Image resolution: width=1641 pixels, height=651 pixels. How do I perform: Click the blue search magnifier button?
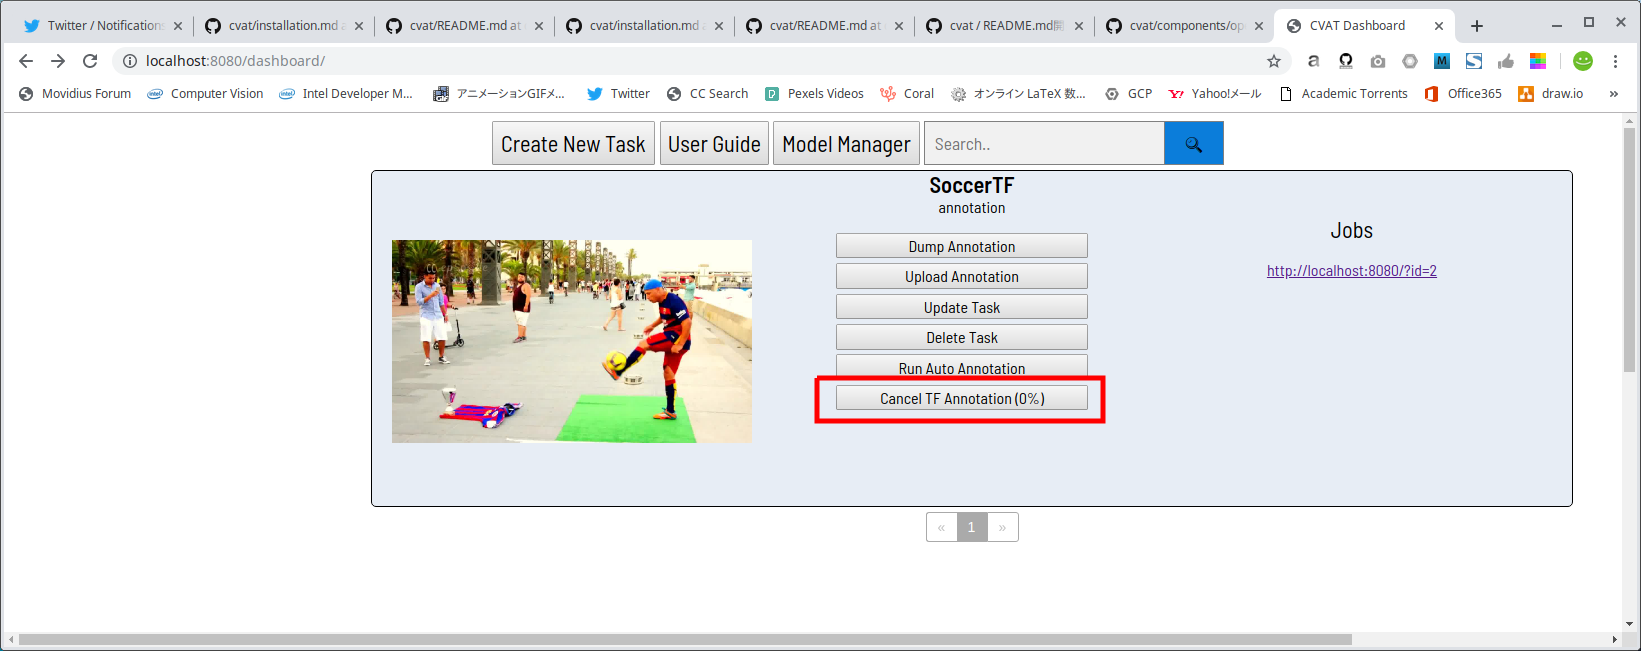(1194, 144)
